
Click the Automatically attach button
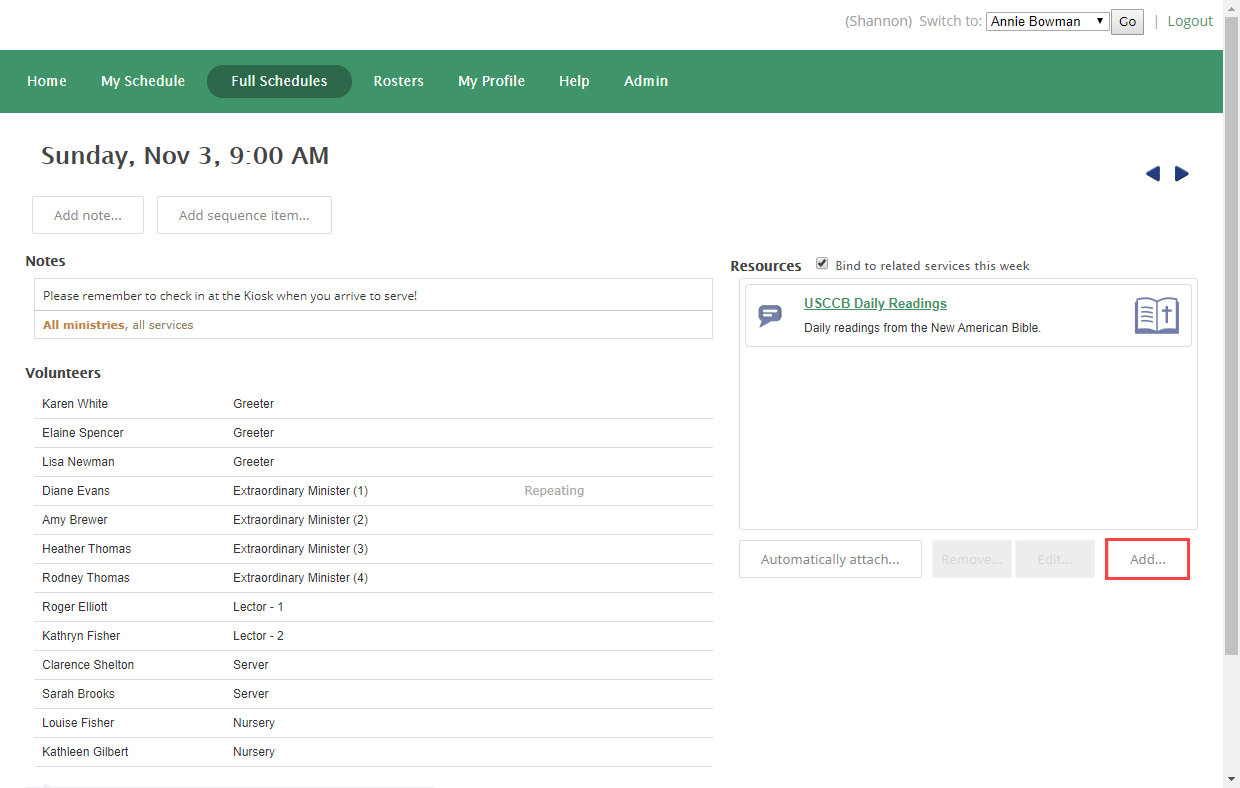click(830, 559)
